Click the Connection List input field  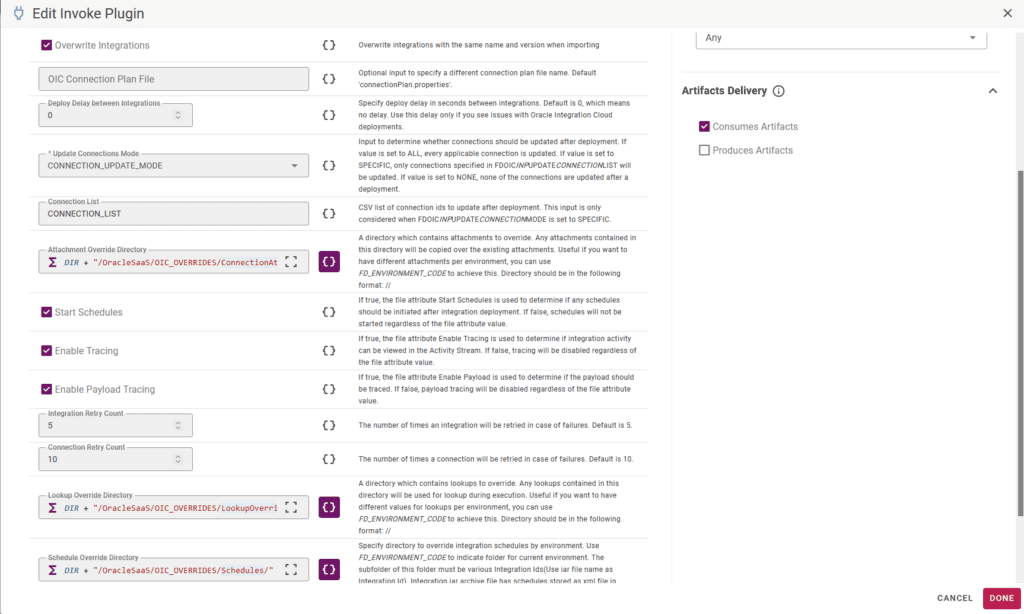tap(174, 214)
